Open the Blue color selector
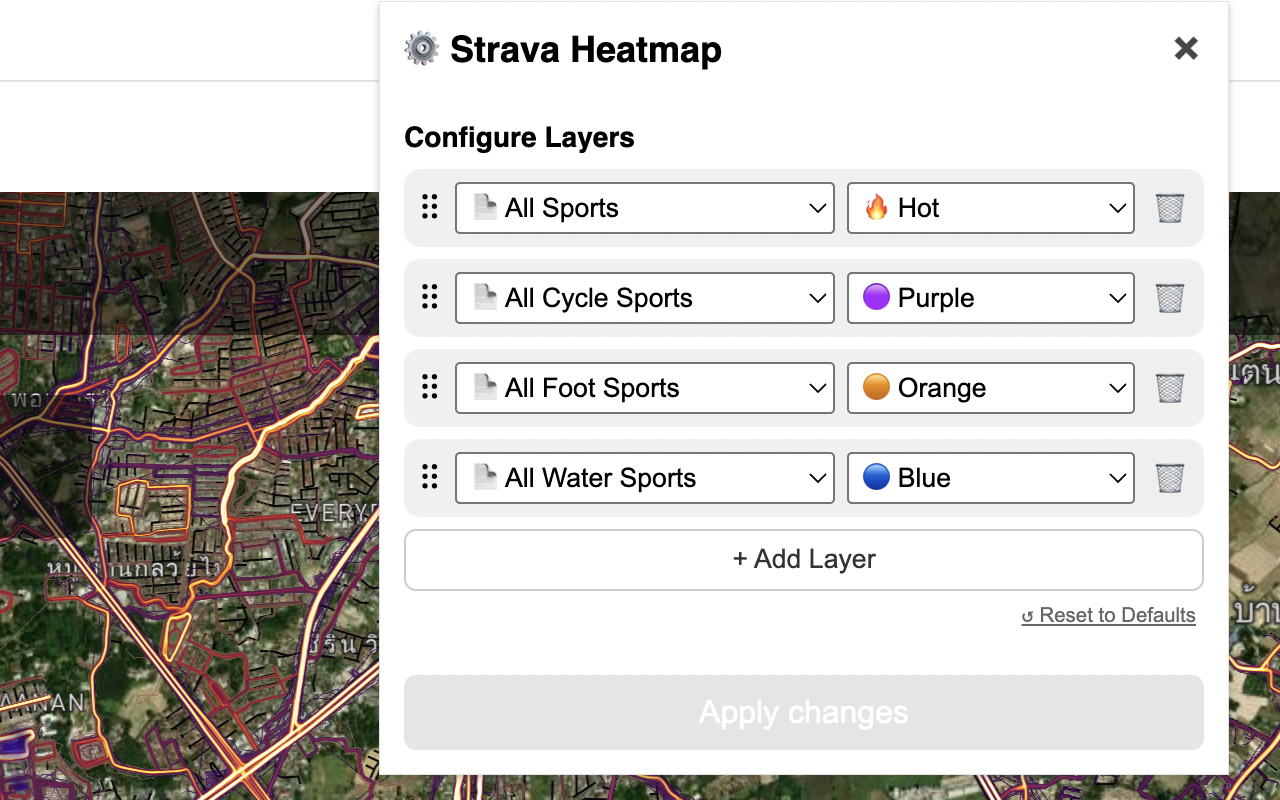Screen dimensions: 1280x800 [991, 478]
